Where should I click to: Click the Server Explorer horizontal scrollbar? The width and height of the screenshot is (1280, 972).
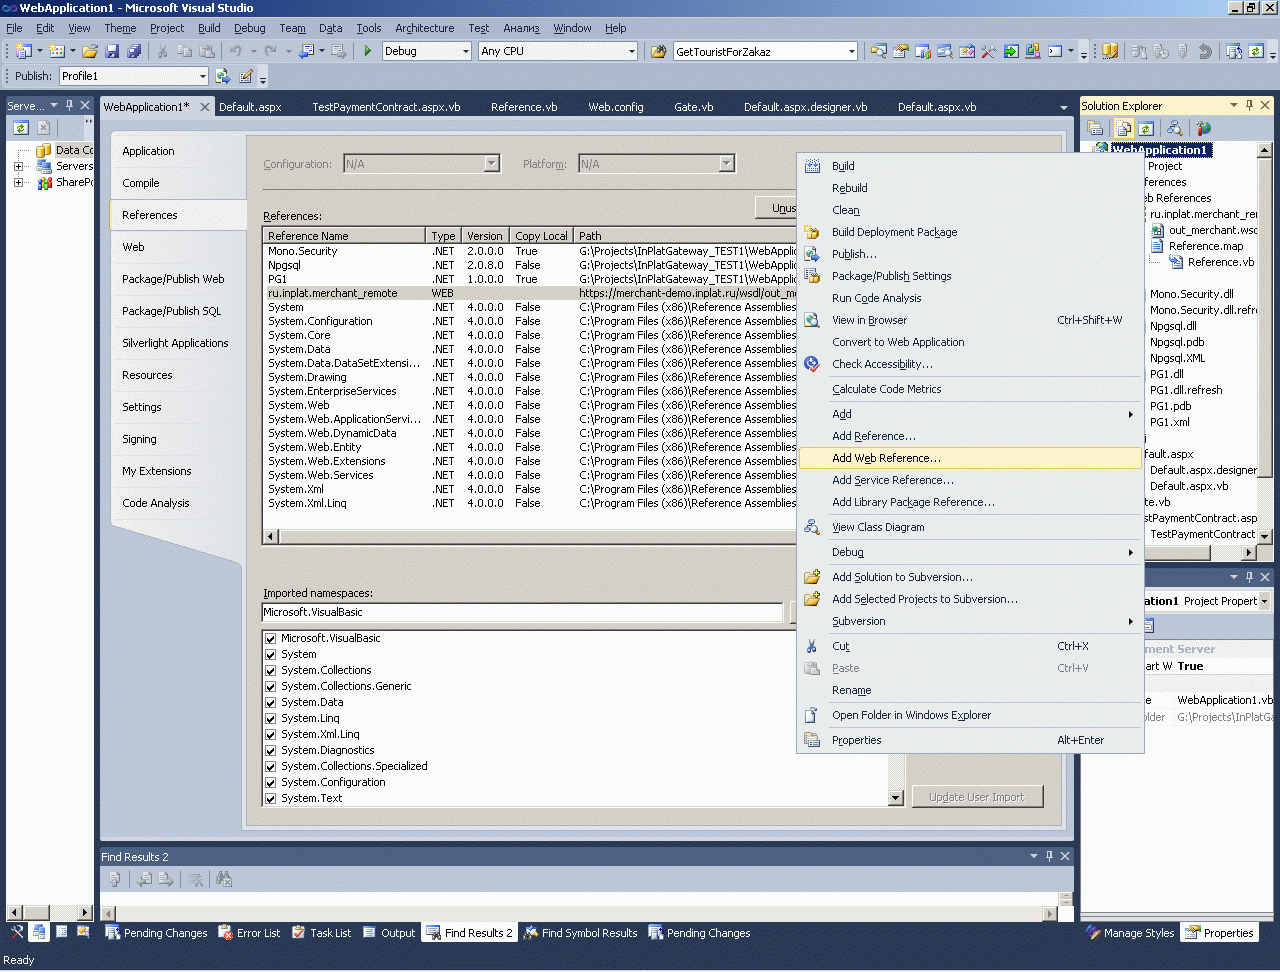(x=50, y=912)
